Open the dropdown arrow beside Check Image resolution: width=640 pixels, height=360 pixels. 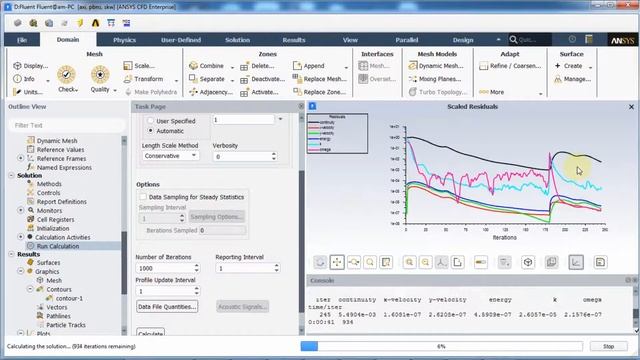(x=76, y=90)
